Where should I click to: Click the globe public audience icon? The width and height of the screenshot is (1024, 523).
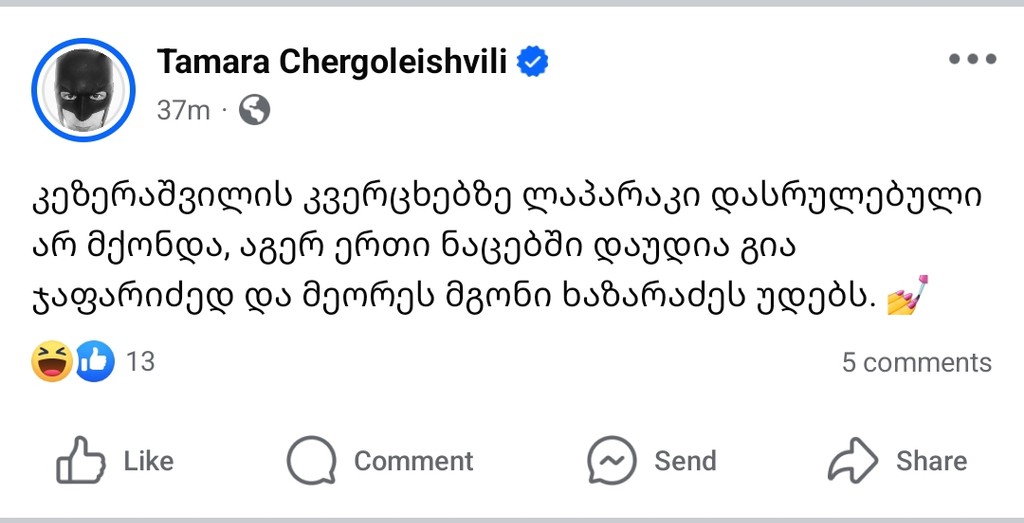coord(255,110)
